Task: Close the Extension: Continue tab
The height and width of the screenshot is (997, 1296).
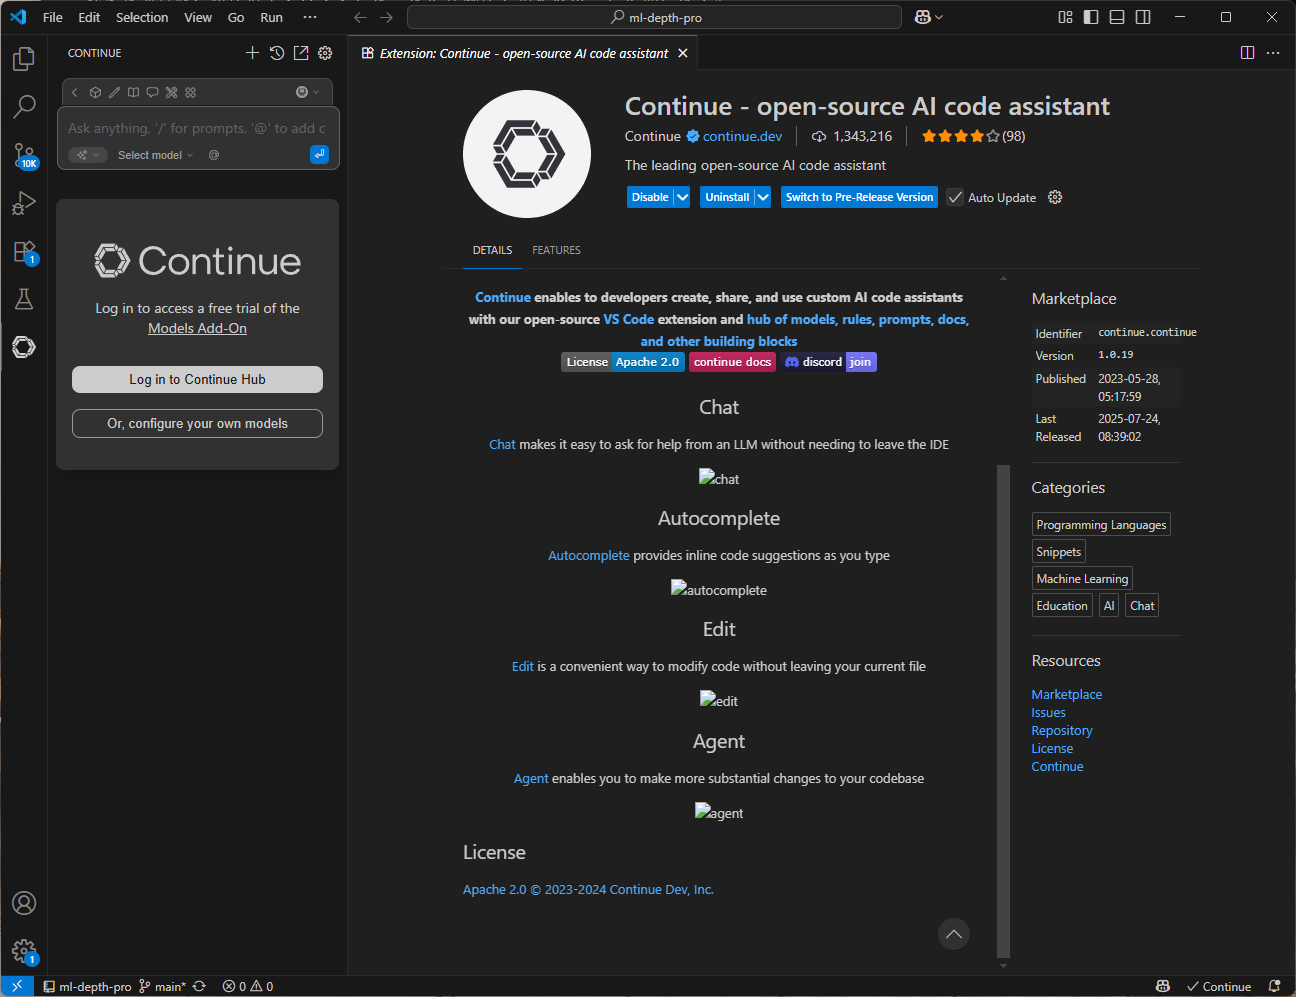Action: (683, 53)
